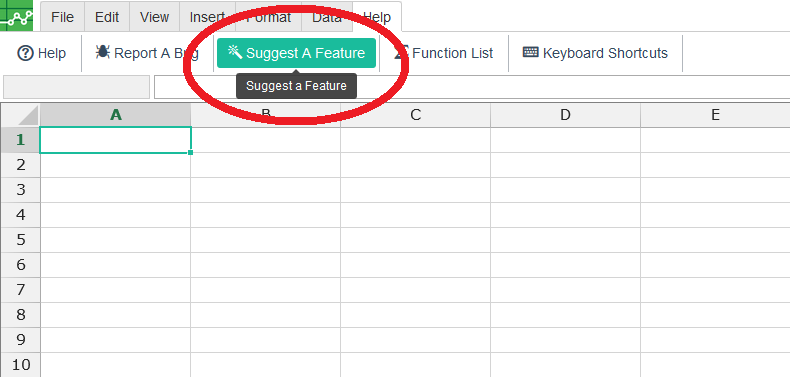This screenshot has width=790, height=377.
Task: Click the question mark Help icon
Action: [x=25, y=53]
